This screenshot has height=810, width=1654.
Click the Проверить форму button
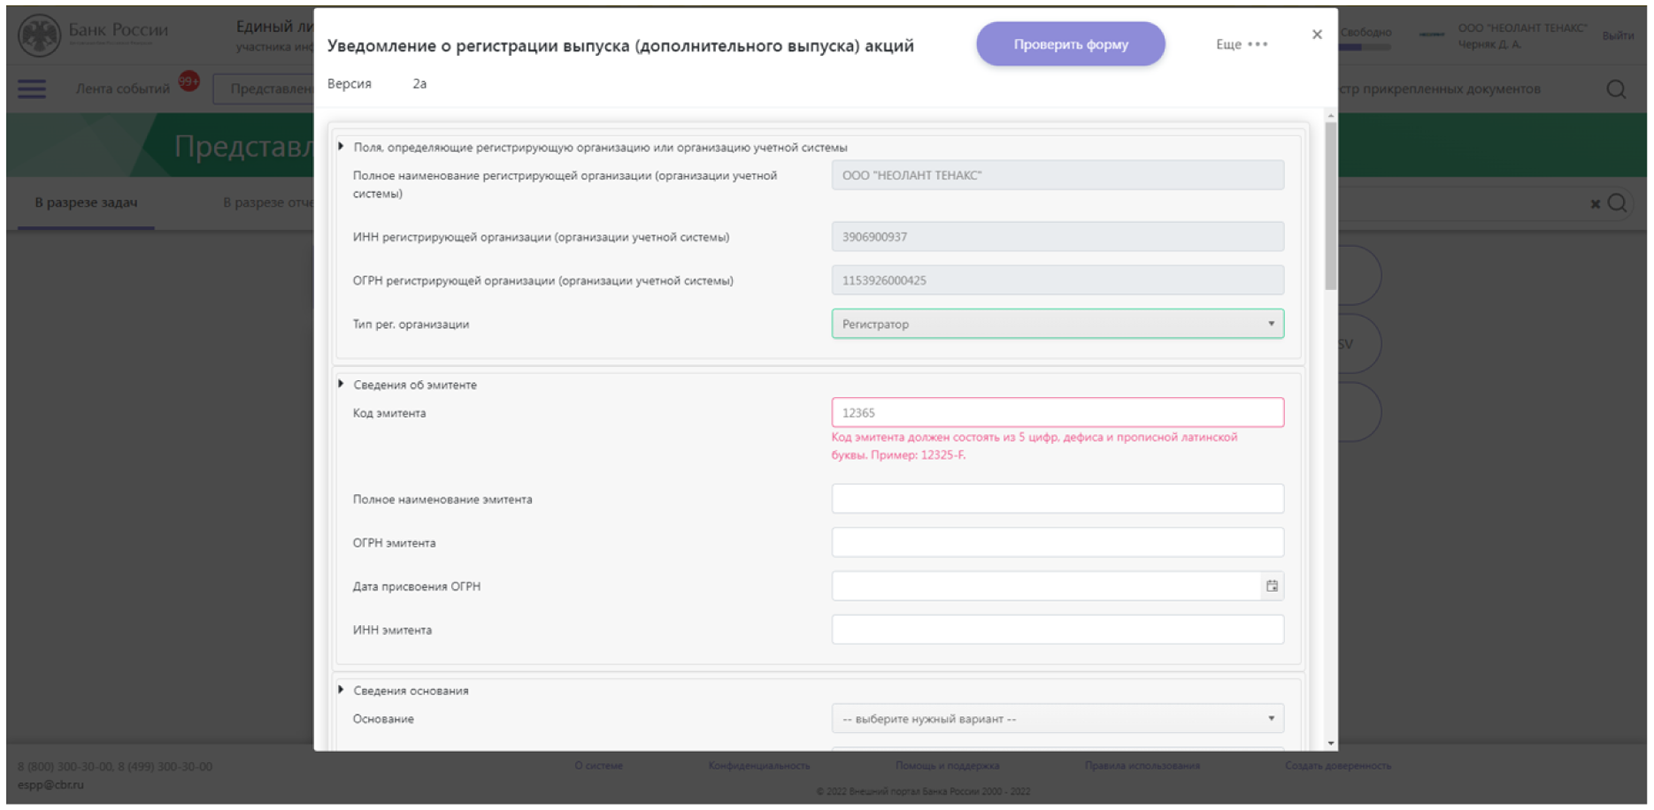pos(1070,45)
